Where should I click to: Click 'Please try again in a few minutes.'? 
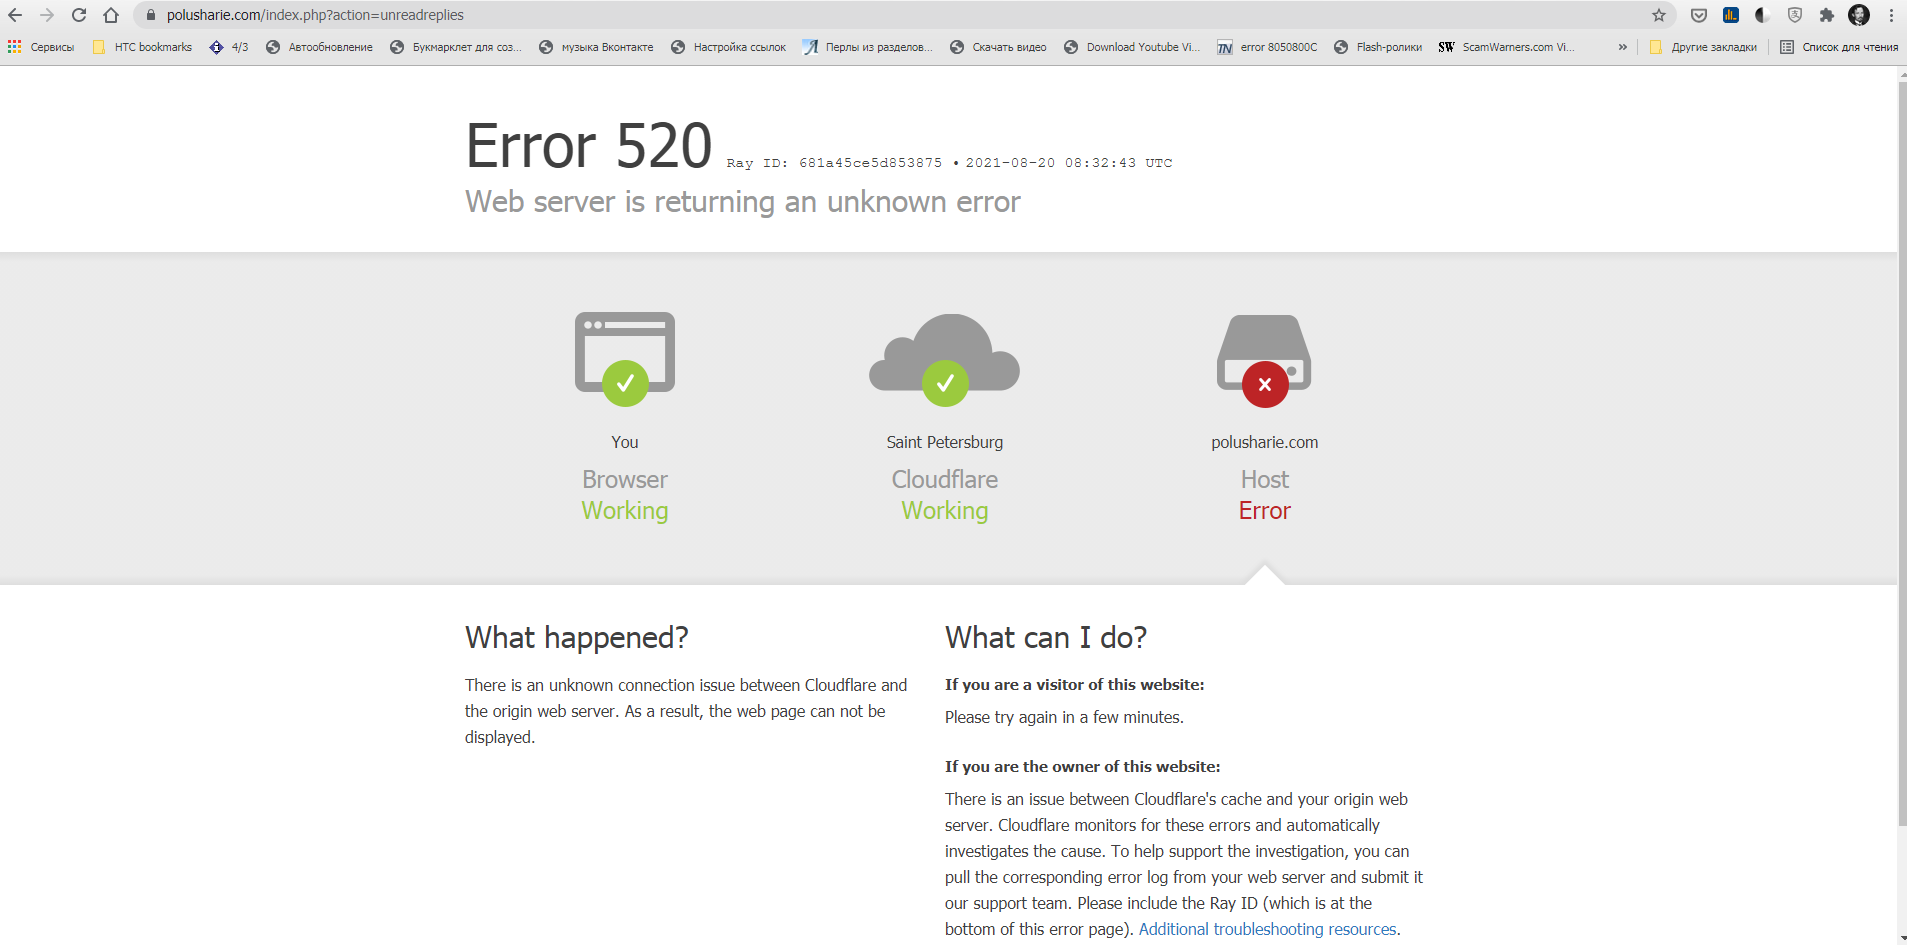point(1064,717)
